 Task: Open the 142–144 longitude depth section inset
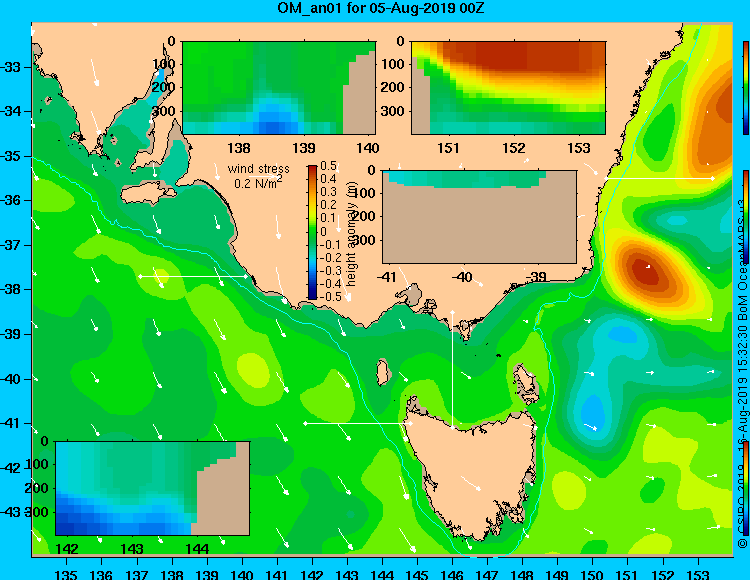click(153, 488)
